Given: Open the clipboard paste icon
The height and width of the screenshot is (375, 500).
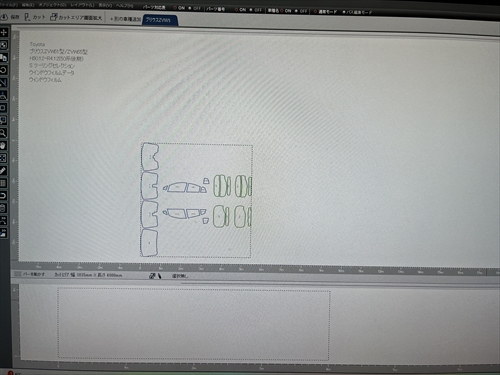Looking at the screenshot, I should (x=3, y=208).
